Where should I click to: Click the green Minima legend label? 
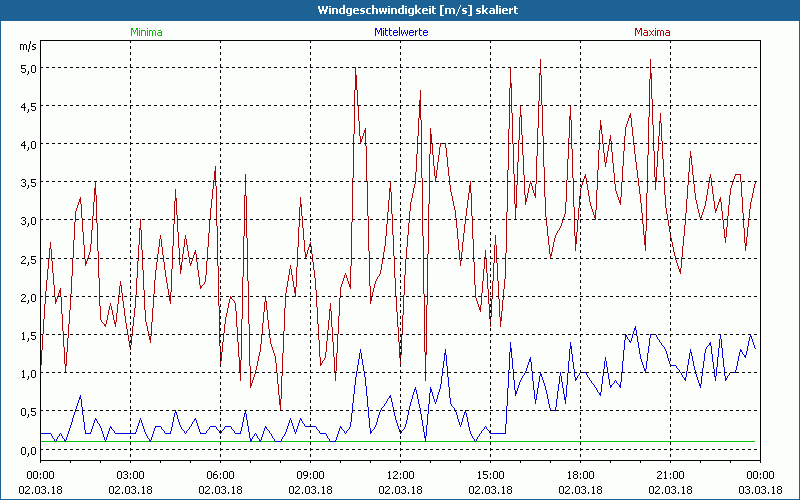[x=145, y=32]
